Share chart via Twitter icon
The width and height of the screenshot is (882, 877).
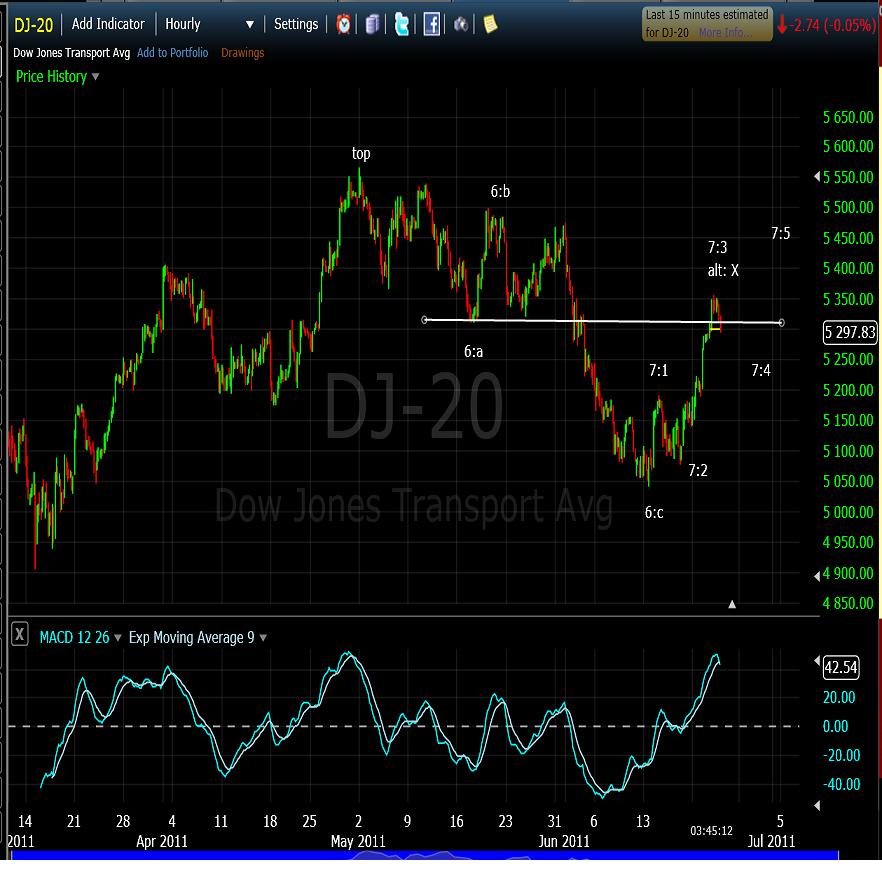[402, 24]
